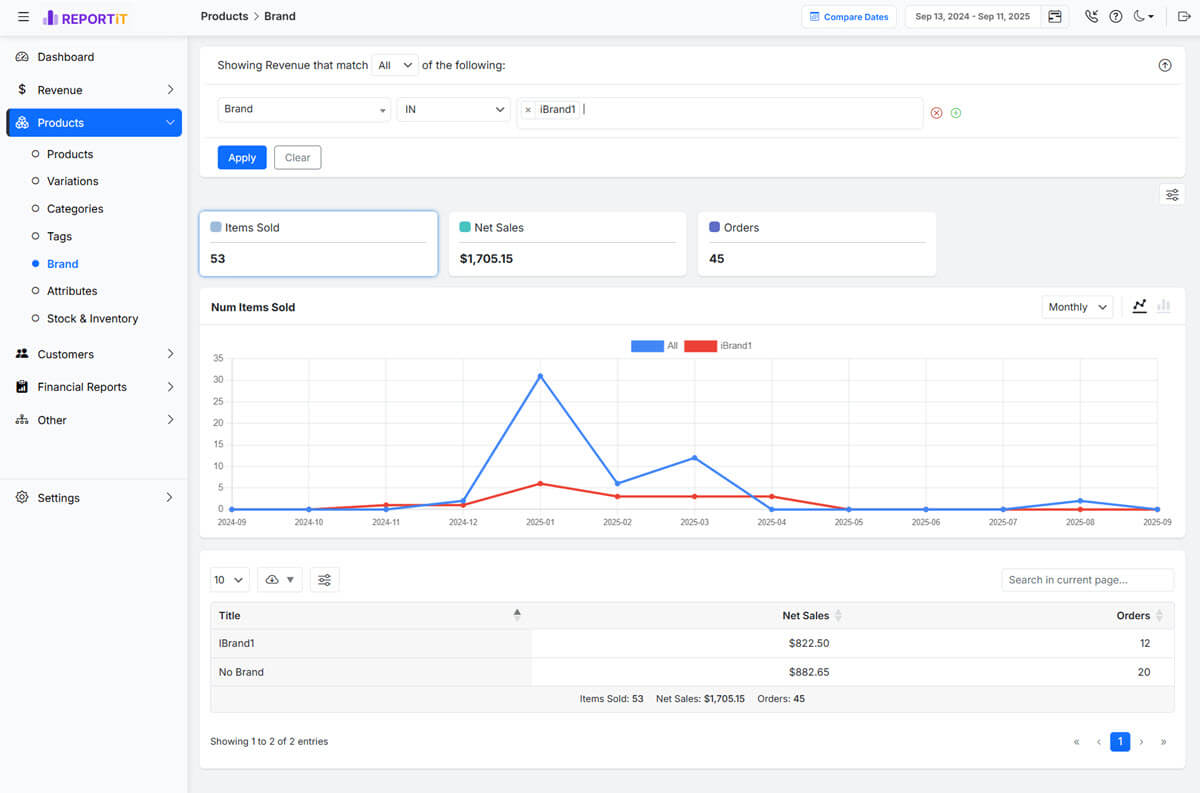Open table export cloud download dropdown
Image resolution: width=1200 pixels, height=793 pixels.
[280, 580]
